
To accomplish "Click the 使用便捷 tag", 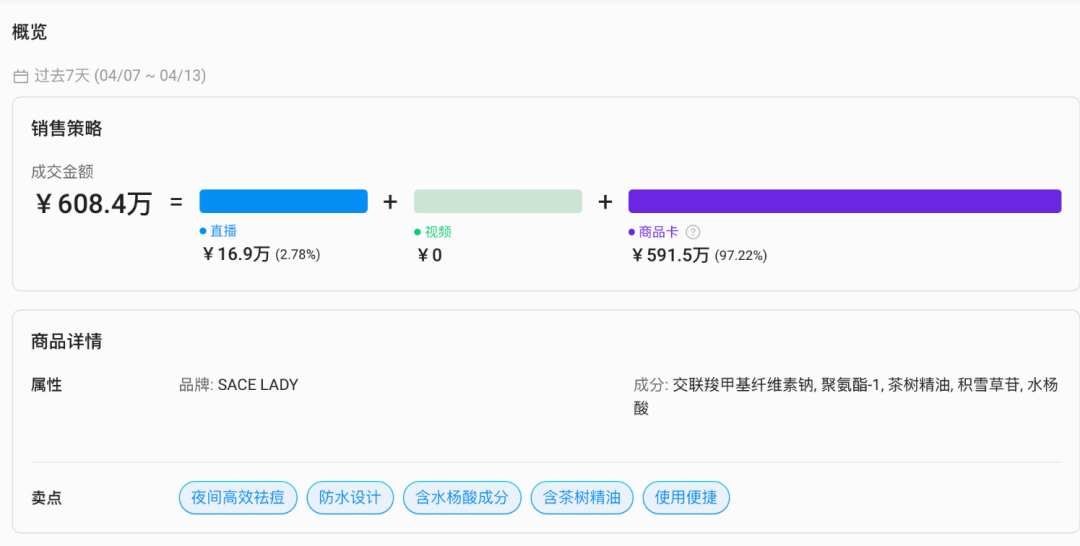I will [x=686, y=498].
